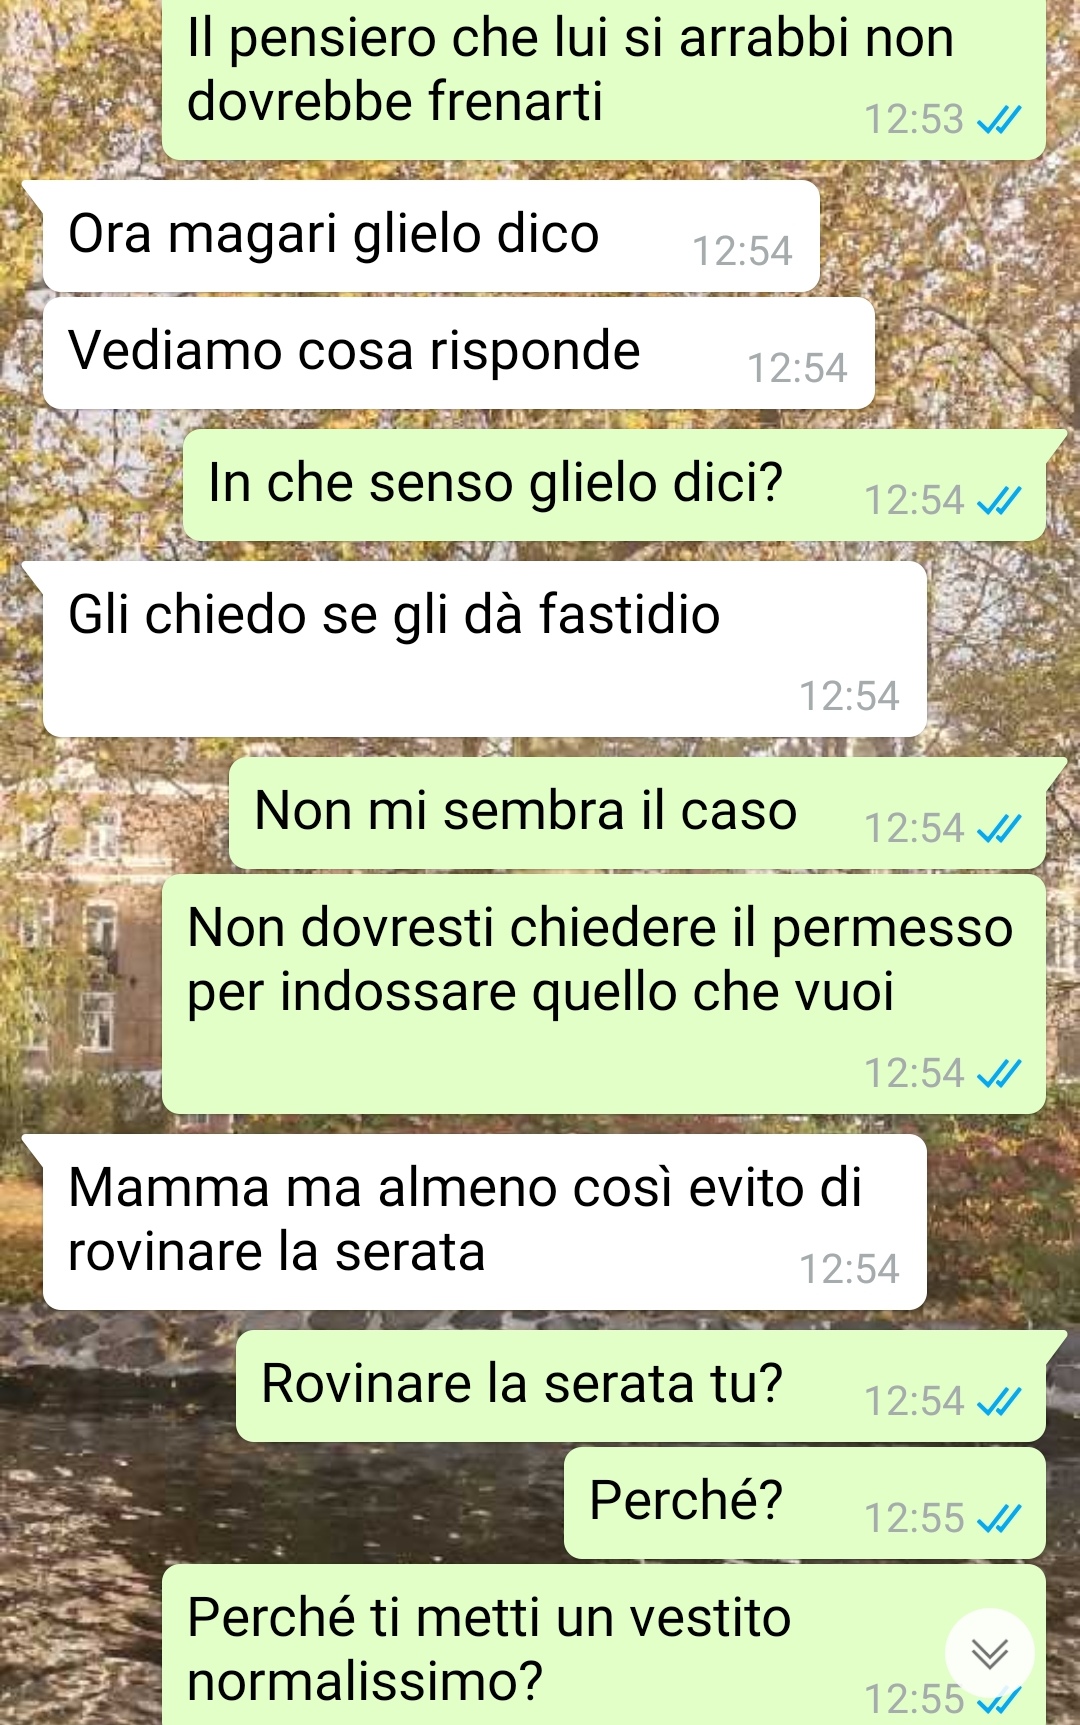The height and width of the screenshot is (1725, 1080).
Task: Tap 'In che senso glielo dici?' message text
Action: [x=495, y=483]
